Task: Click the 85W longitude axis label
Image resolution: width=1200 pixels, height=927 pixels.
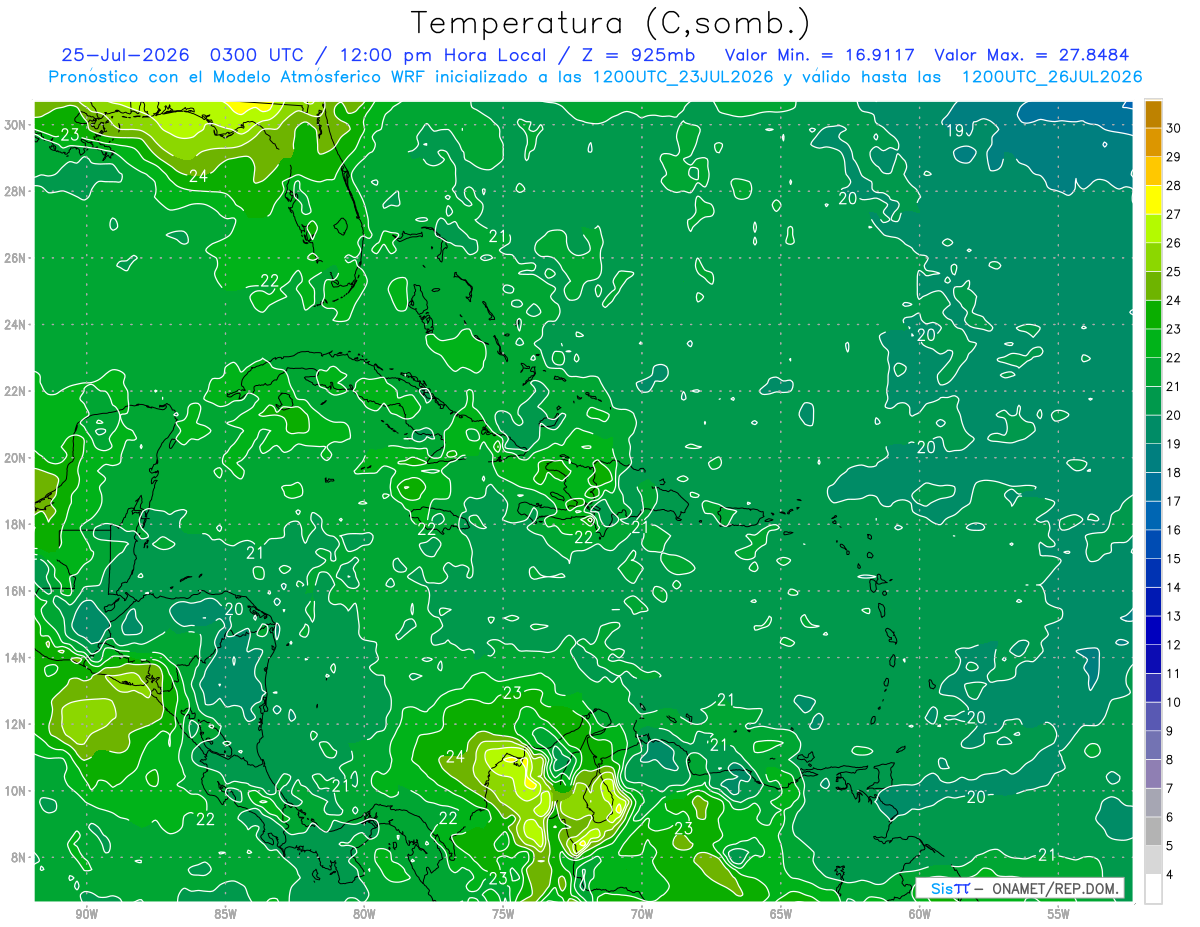Action: [225, 914]
